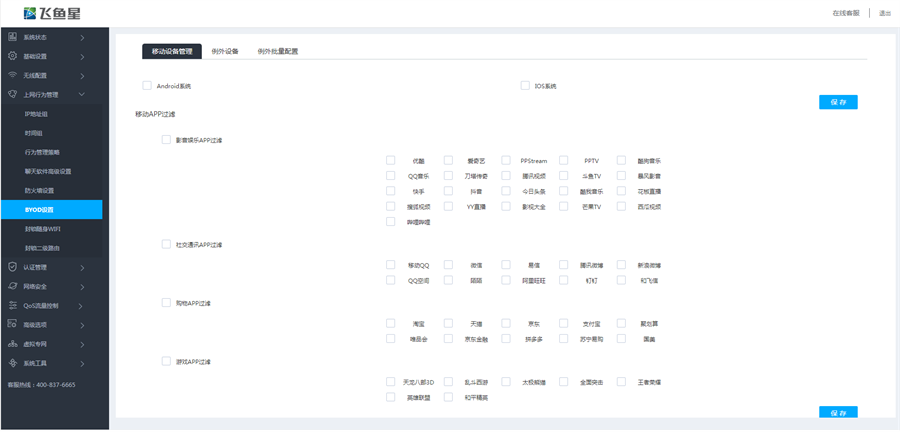The height and width of the screenshot is (432, 900).
Task: Click the 飞鱼星 logo in the header
Action: click(52, 13)
